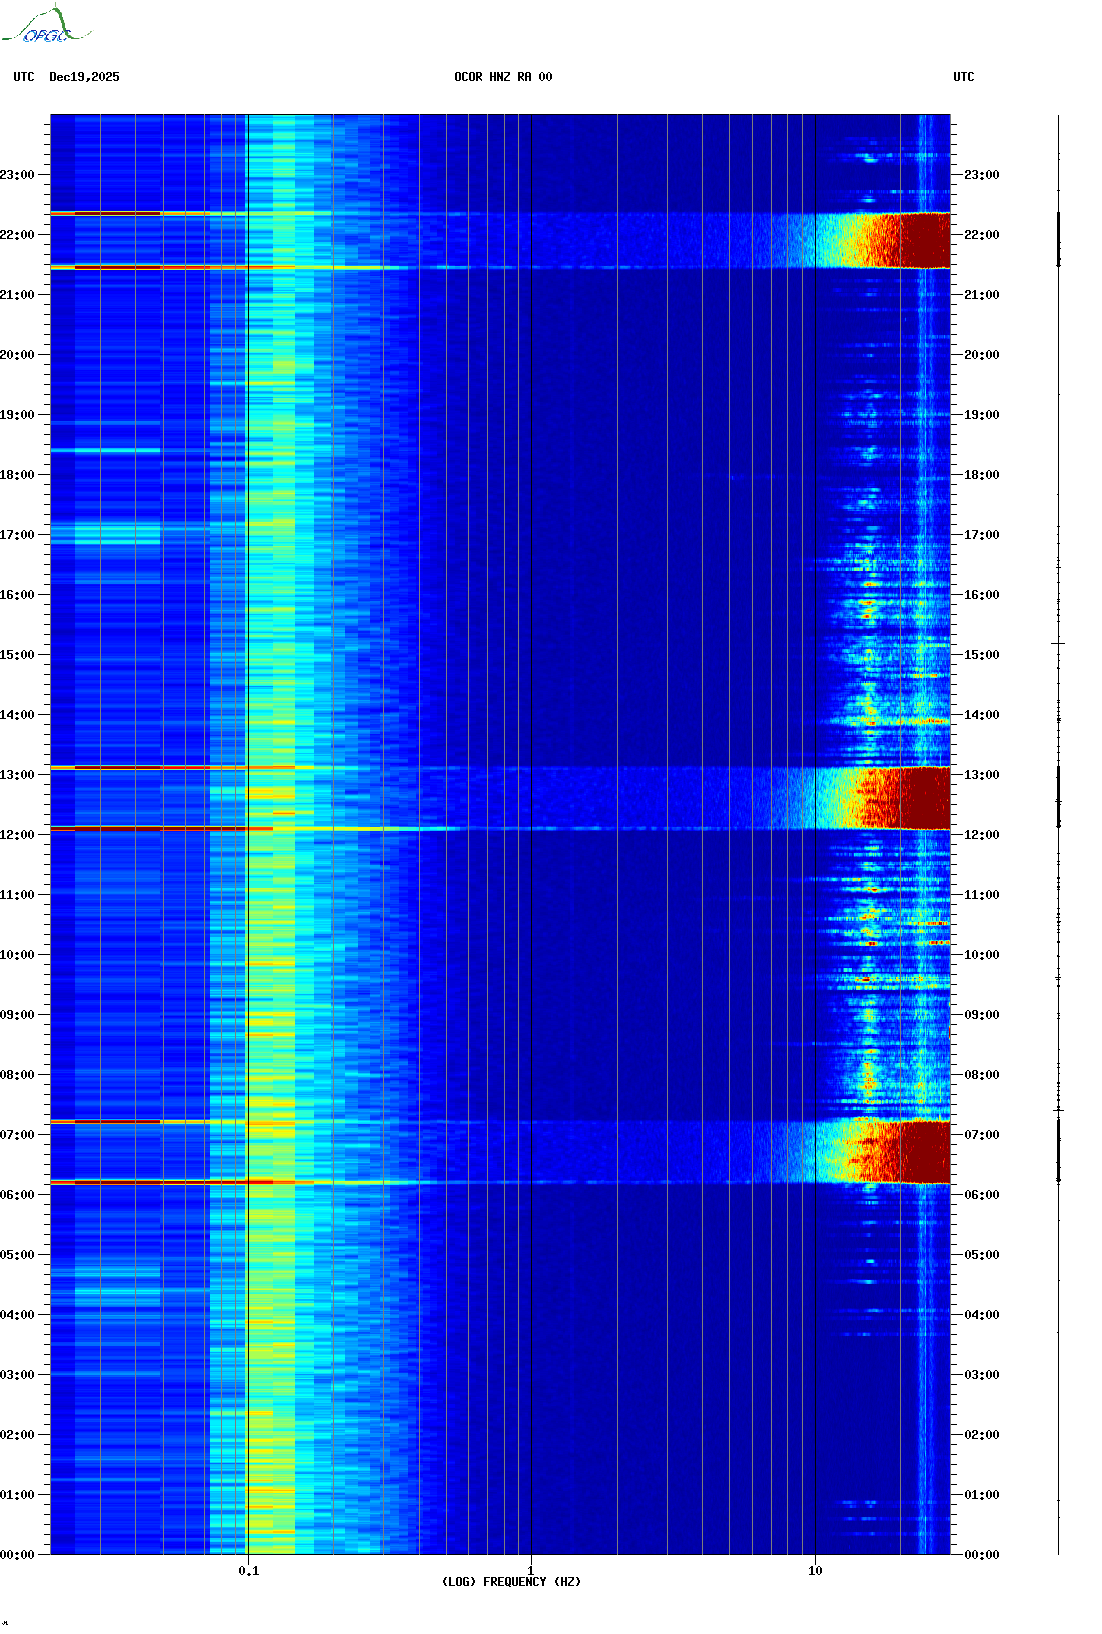1102x1634 pixels.
Task: Click the 10 Hz frequency tick label
Action: point(815,1570)
